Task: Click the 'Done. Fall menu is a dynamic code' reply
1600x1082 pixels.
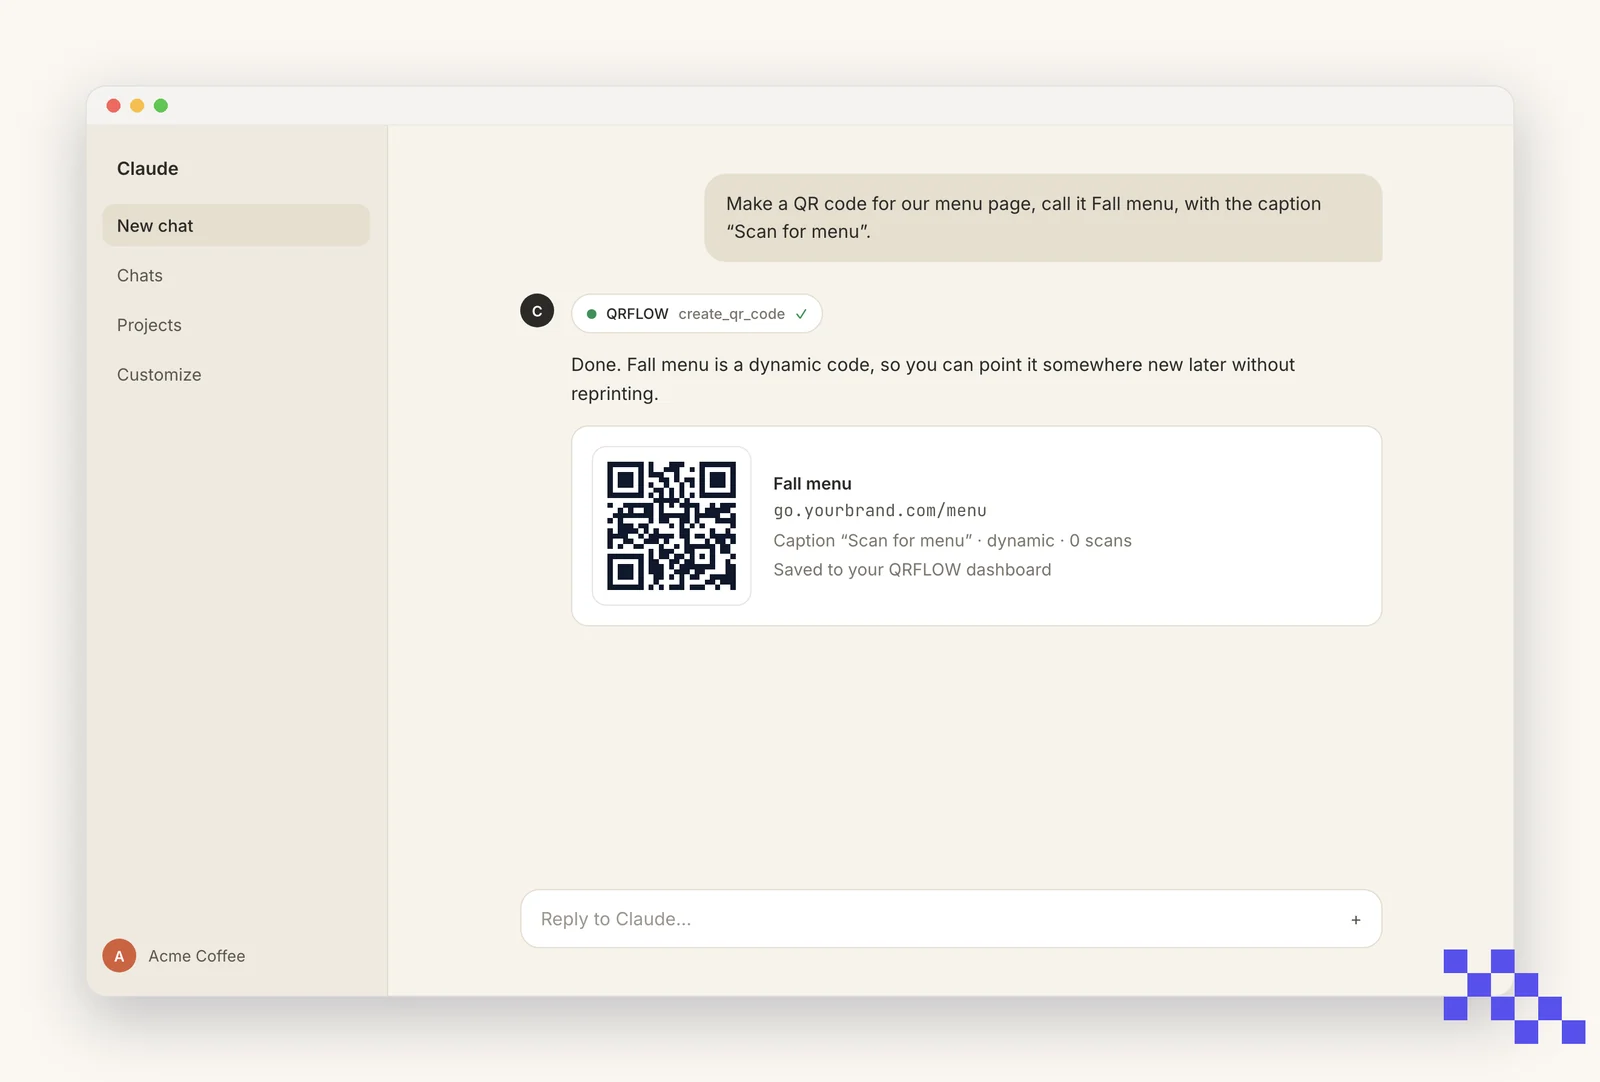Action: (933, 379)
